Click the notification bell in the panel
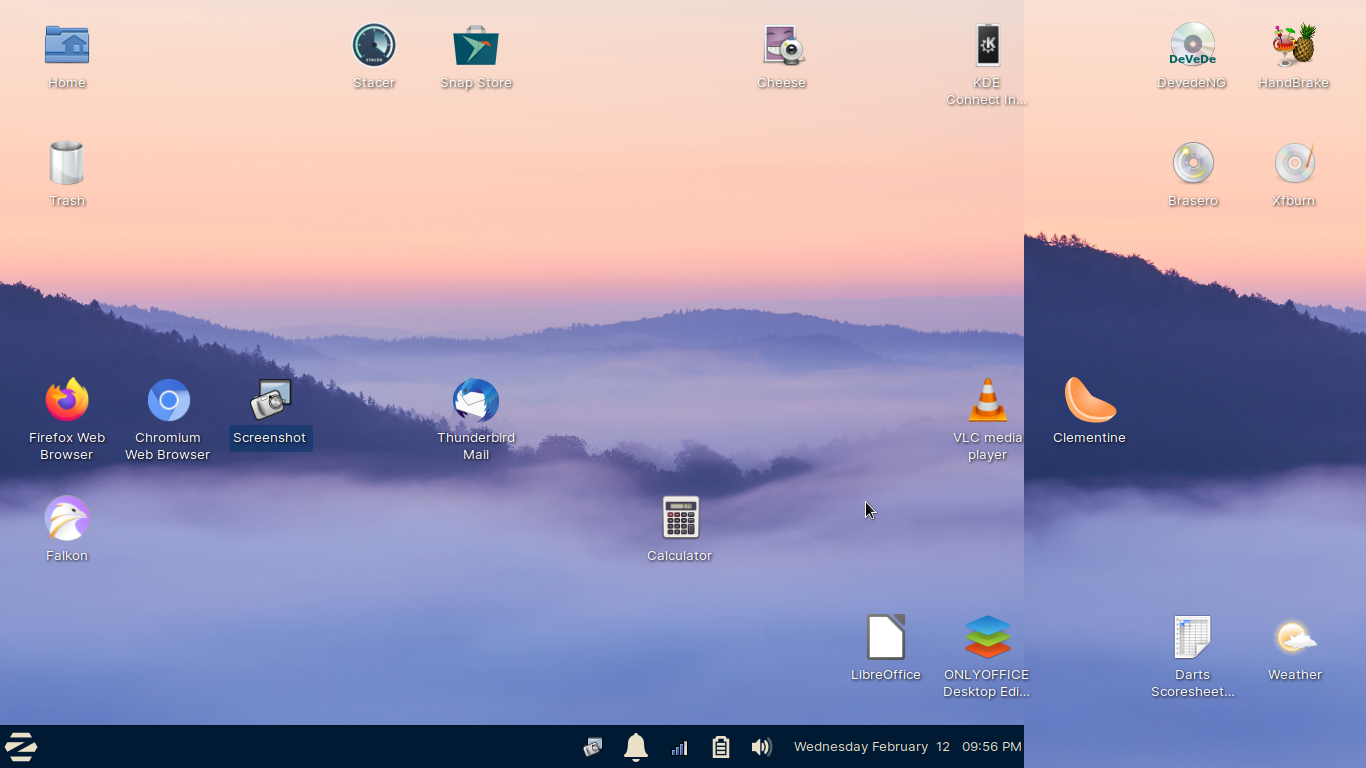1366x768 pixels. coord(636,747)
